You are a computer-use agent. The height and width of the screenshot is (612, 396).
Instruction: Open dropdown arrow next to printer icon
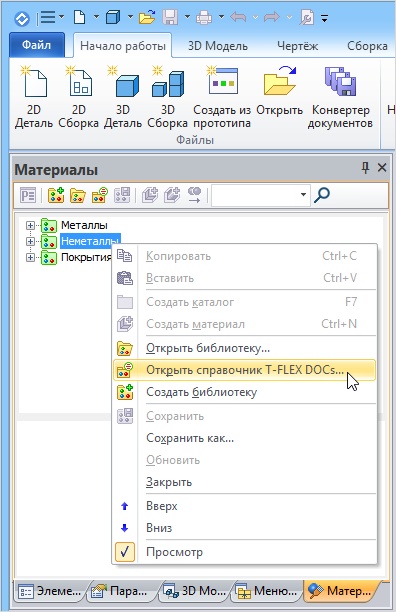pyautogui.click(x=221, y=17)
